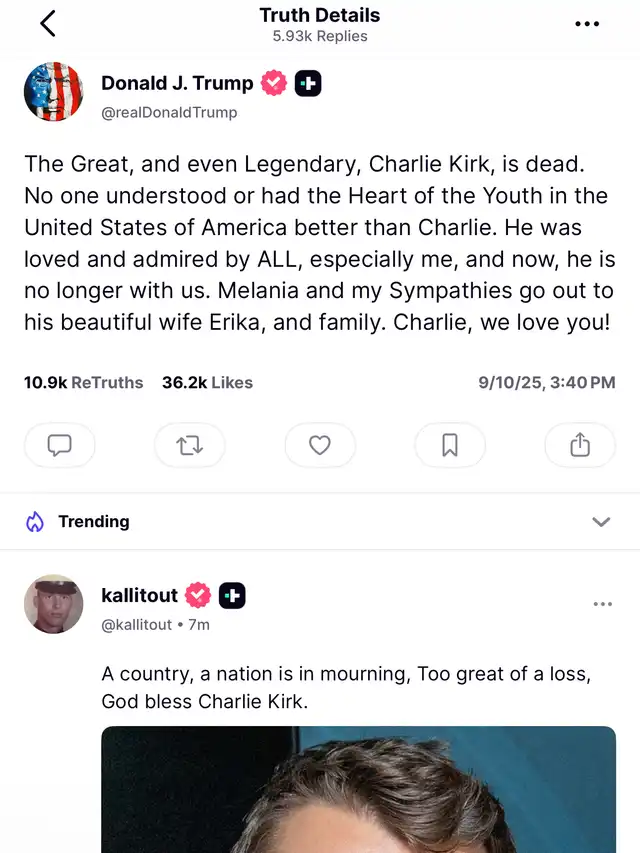Tap the share upload icon
Image resolution: width=640 pixels, height=853 pixels.
[x=580, y=446]
